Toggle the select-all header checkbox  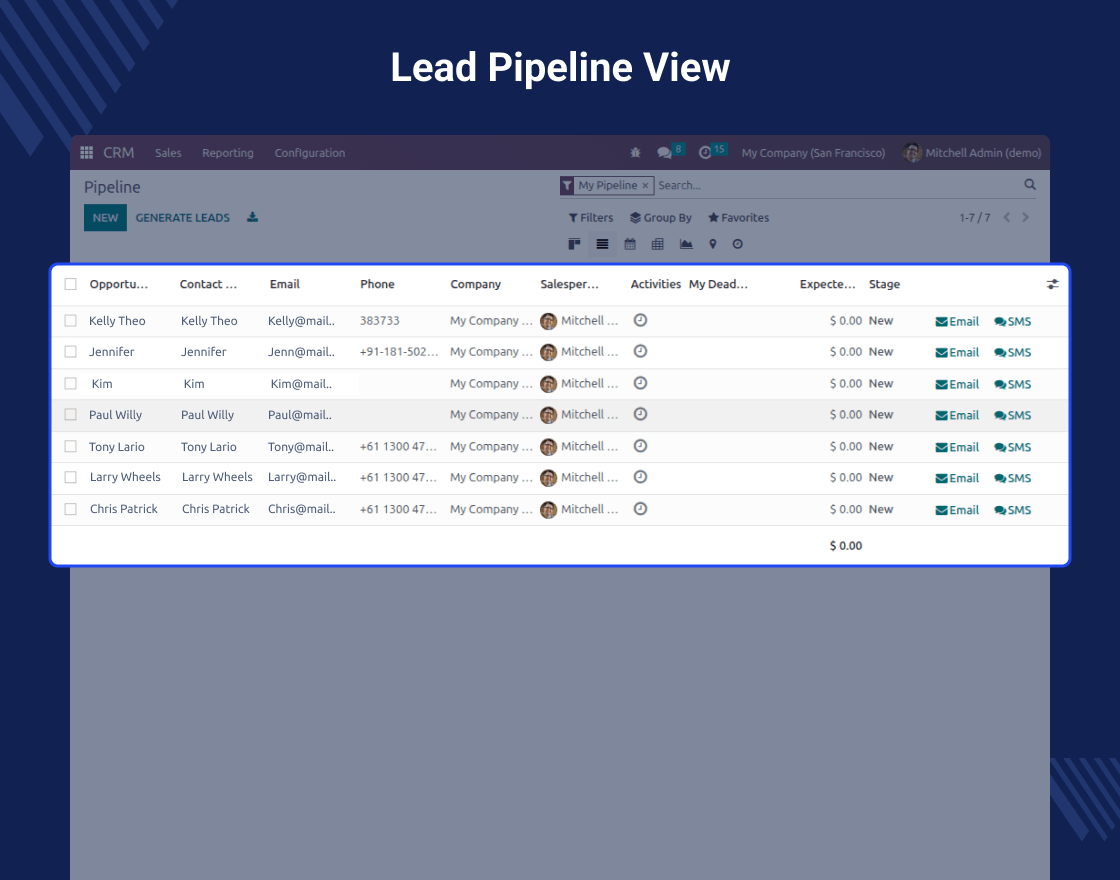click(71, 284)
